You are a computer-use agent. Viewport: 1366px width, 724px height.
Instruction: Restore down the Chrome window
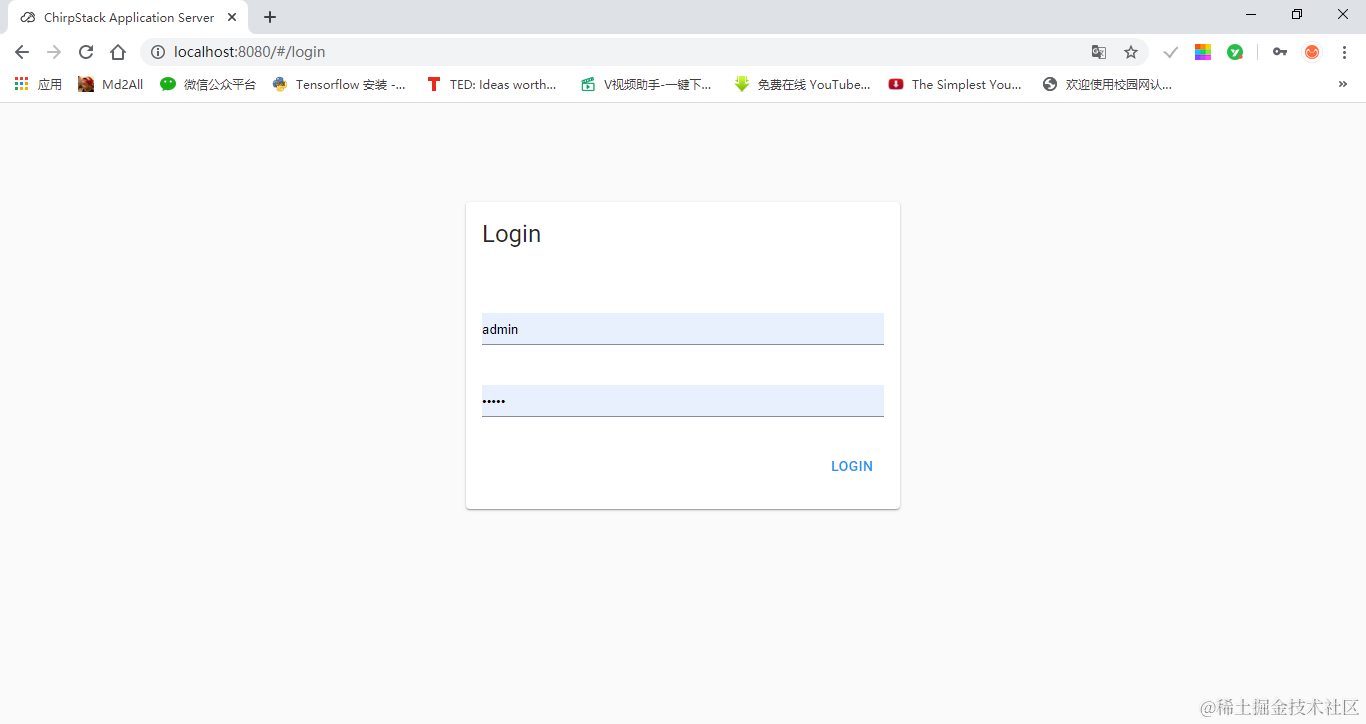(x=1297, y=14)
